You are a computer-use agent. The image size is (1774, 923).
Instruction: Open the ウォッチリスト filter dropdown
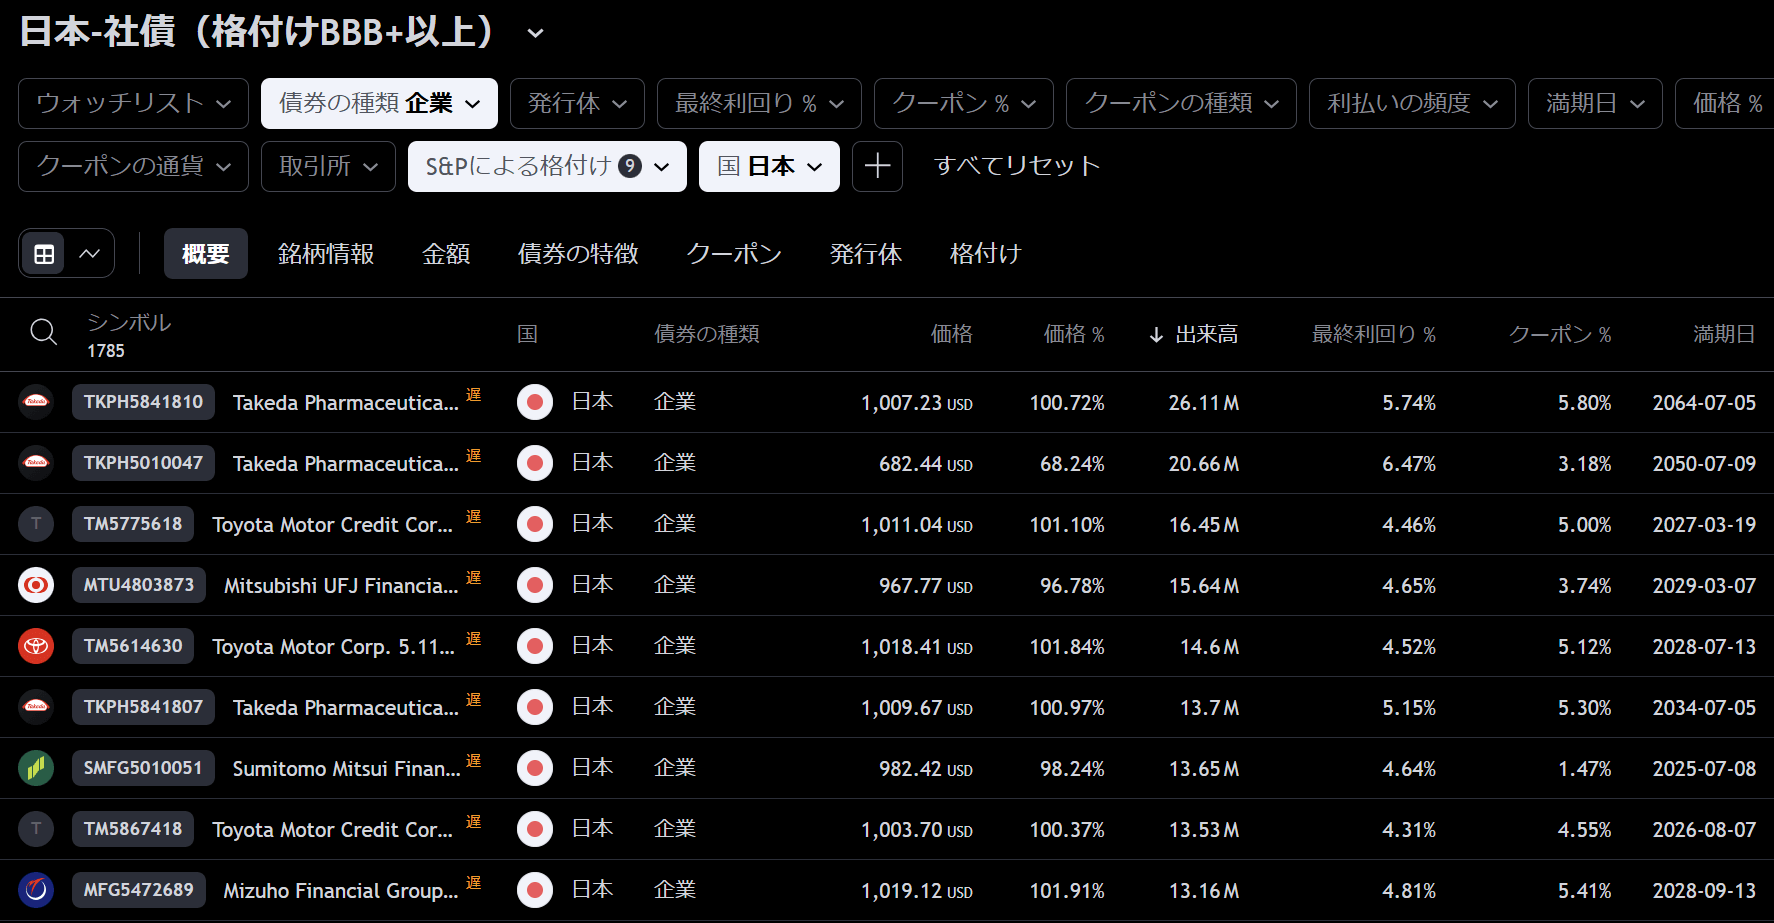click(133, 104)
